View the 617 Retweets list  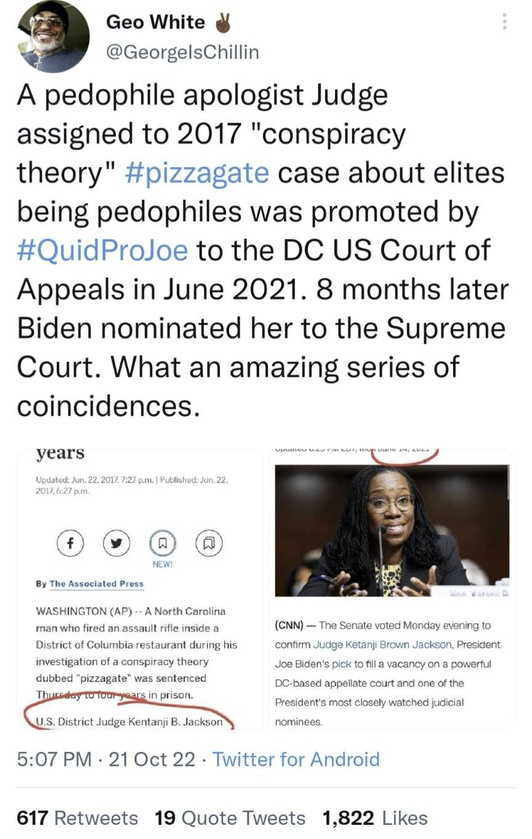point(77,818)
